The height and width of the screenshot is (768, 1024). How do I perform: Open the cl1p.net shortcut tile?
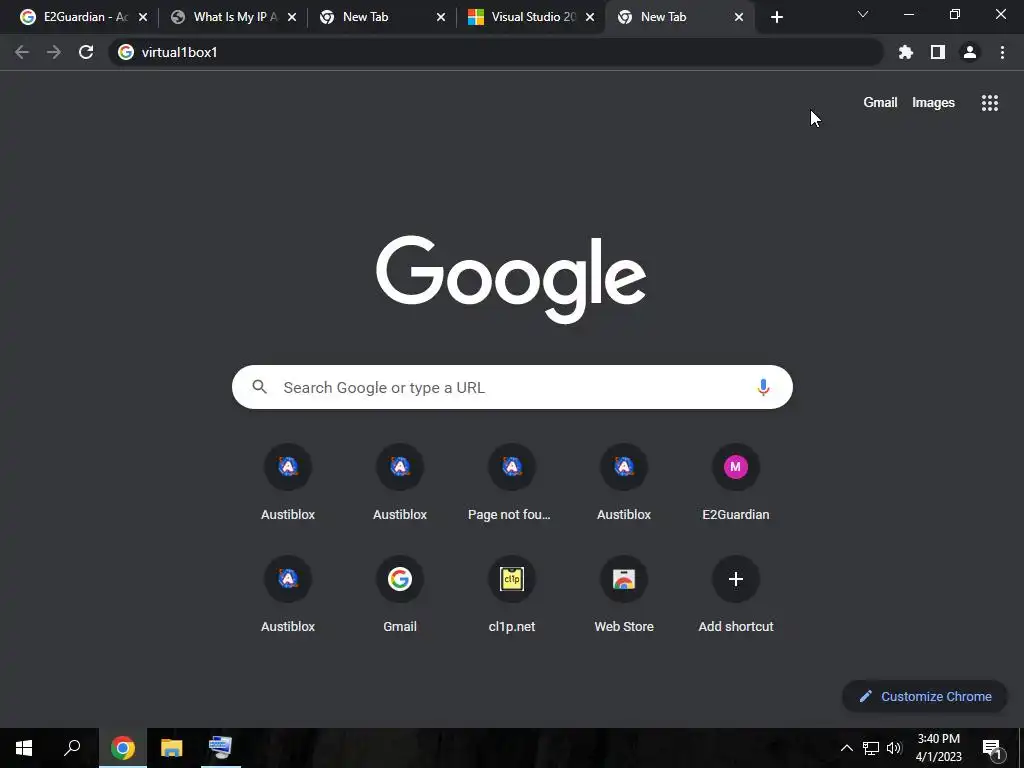point(512,594)
